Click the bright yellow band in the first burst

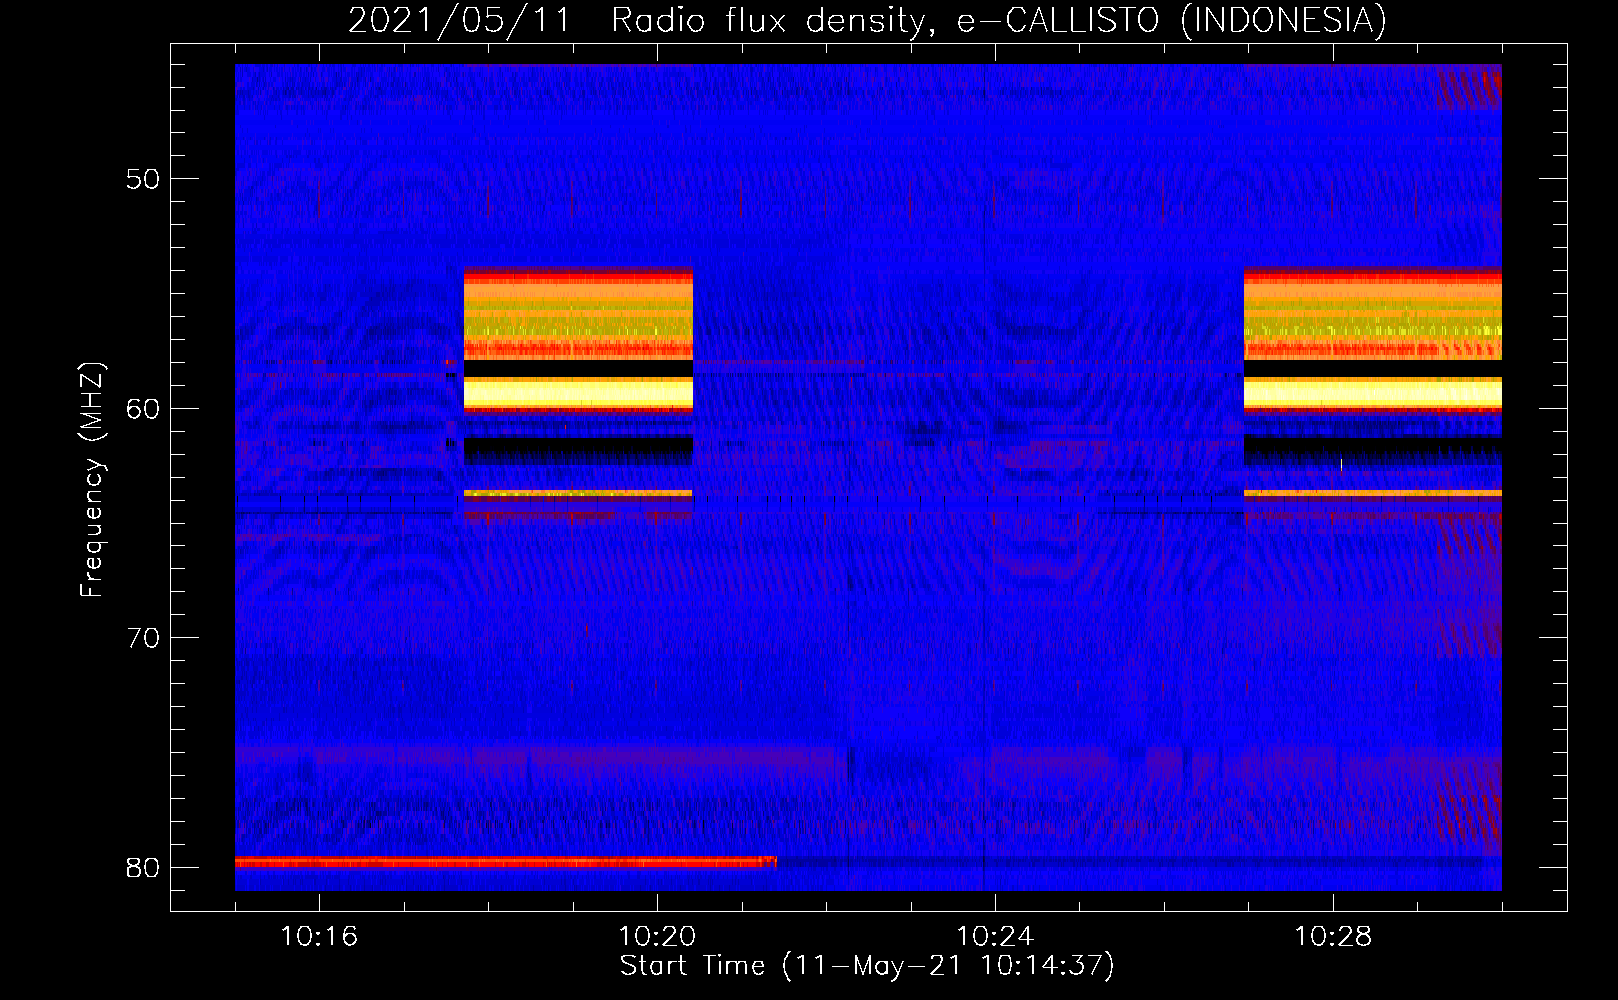pyautogui.click(x=578, y=392)
